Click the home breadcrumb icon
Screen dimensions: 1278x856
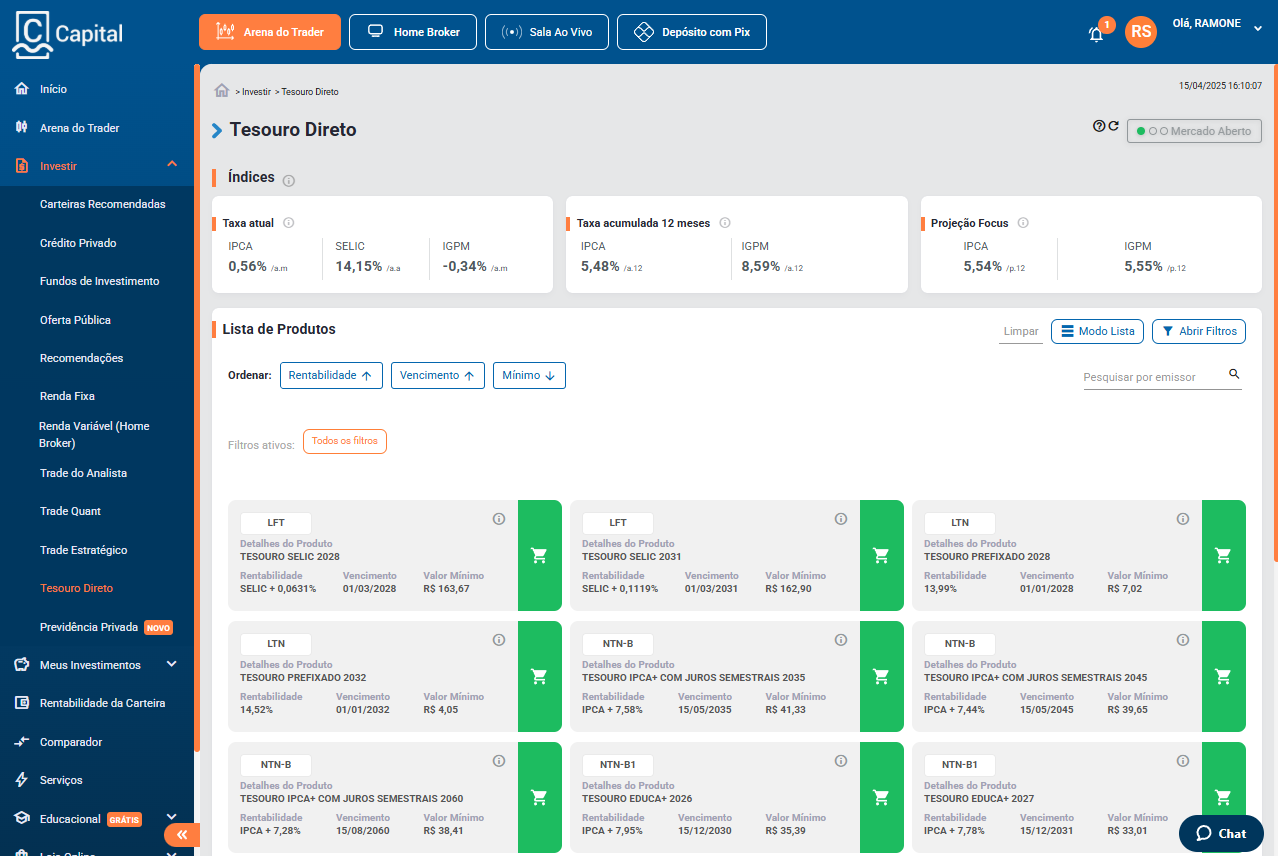pos(222,91)
